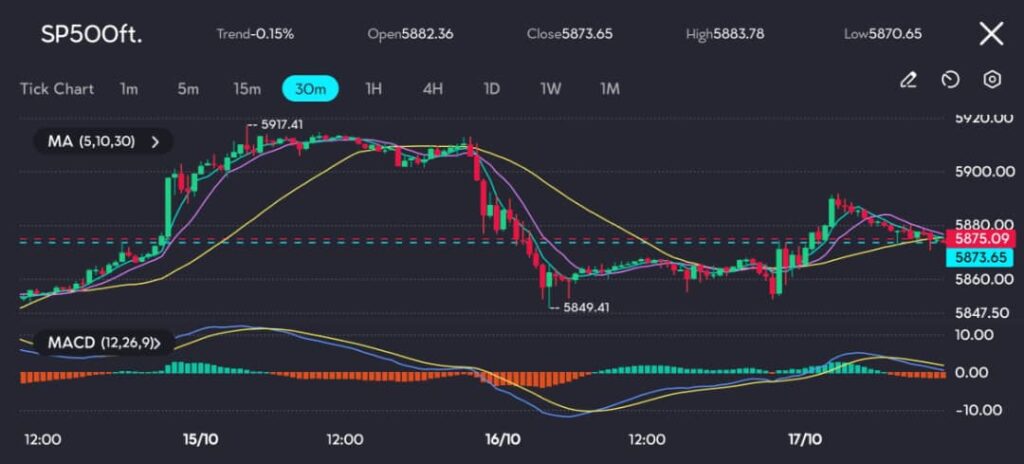Select the pencil drawing tool icon
Image resolution: width=1024 pixels, height=464 pixels.
click(x=908, y=80)
